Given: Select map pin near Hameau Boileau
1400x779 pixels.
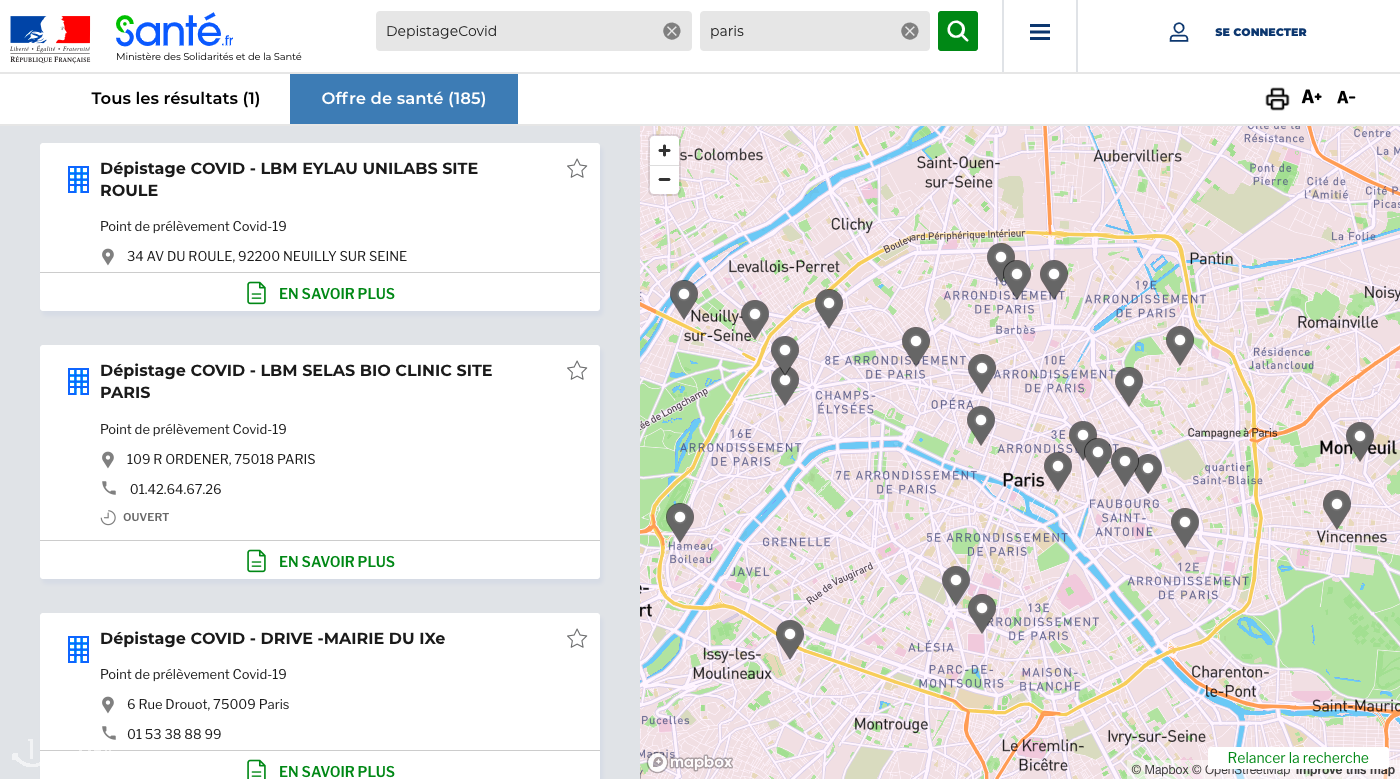Looking at the screenshot, I should 680,520.
